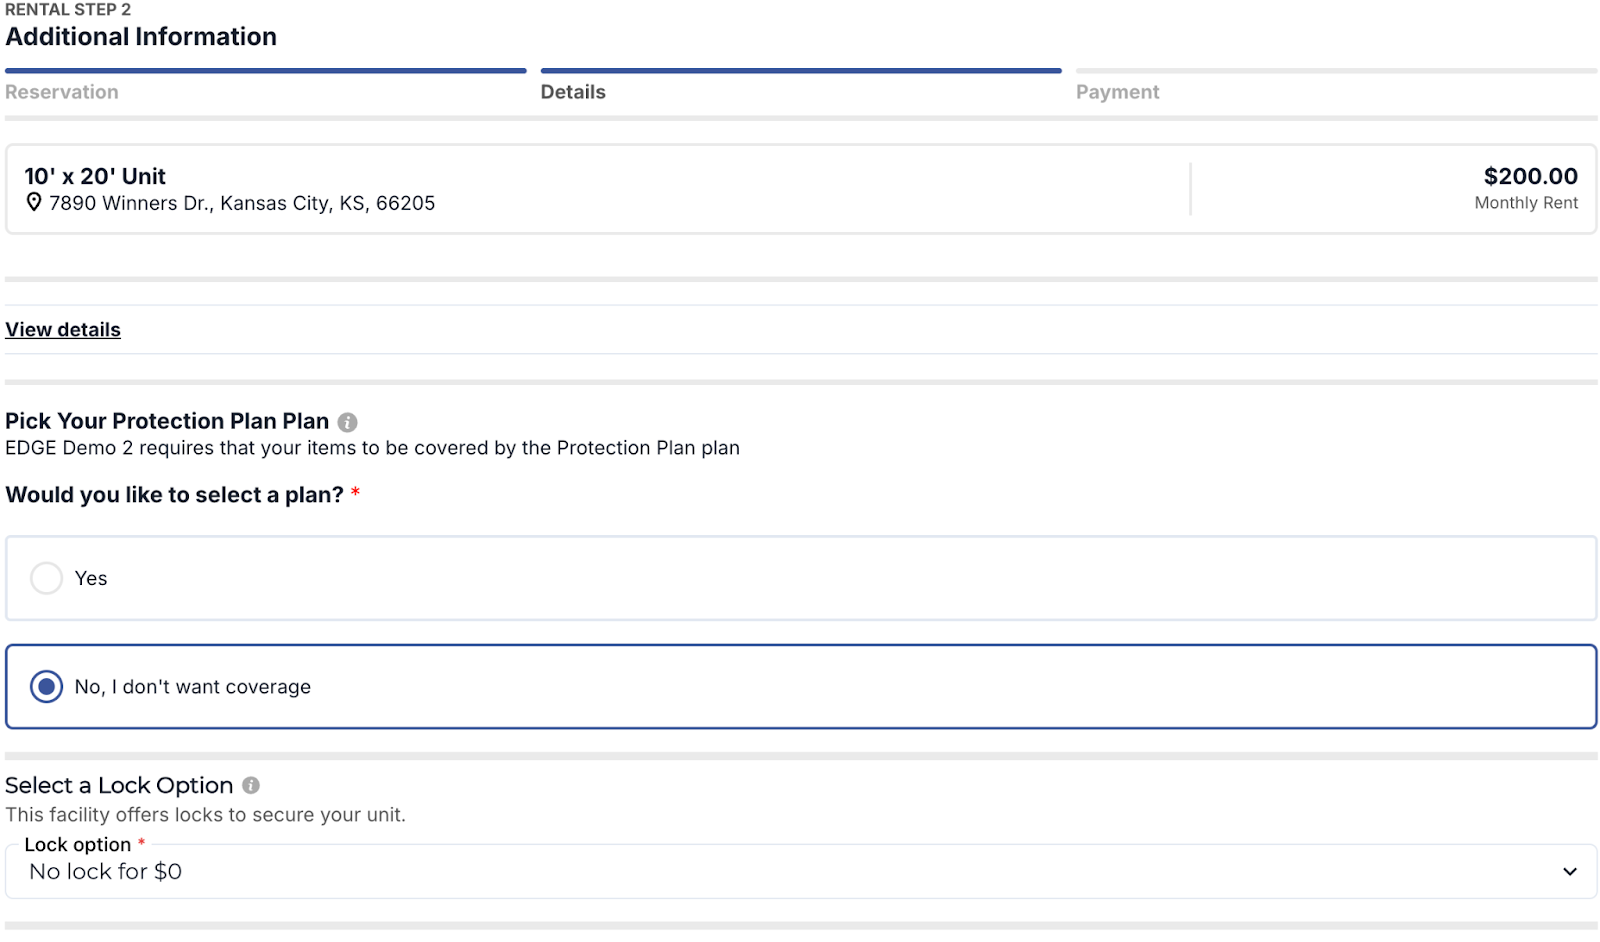Open the Lock option dropdown field

pos(780,872)
